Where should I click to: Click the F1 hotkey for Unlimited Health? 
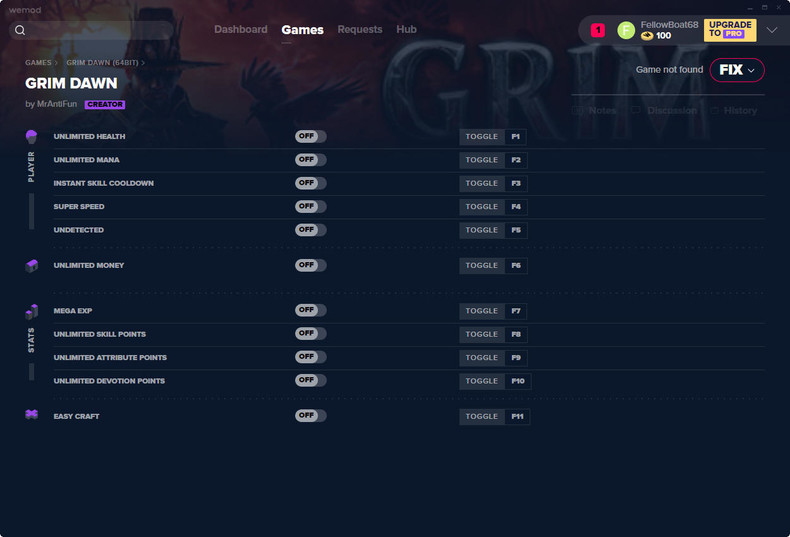coord(515,137)
